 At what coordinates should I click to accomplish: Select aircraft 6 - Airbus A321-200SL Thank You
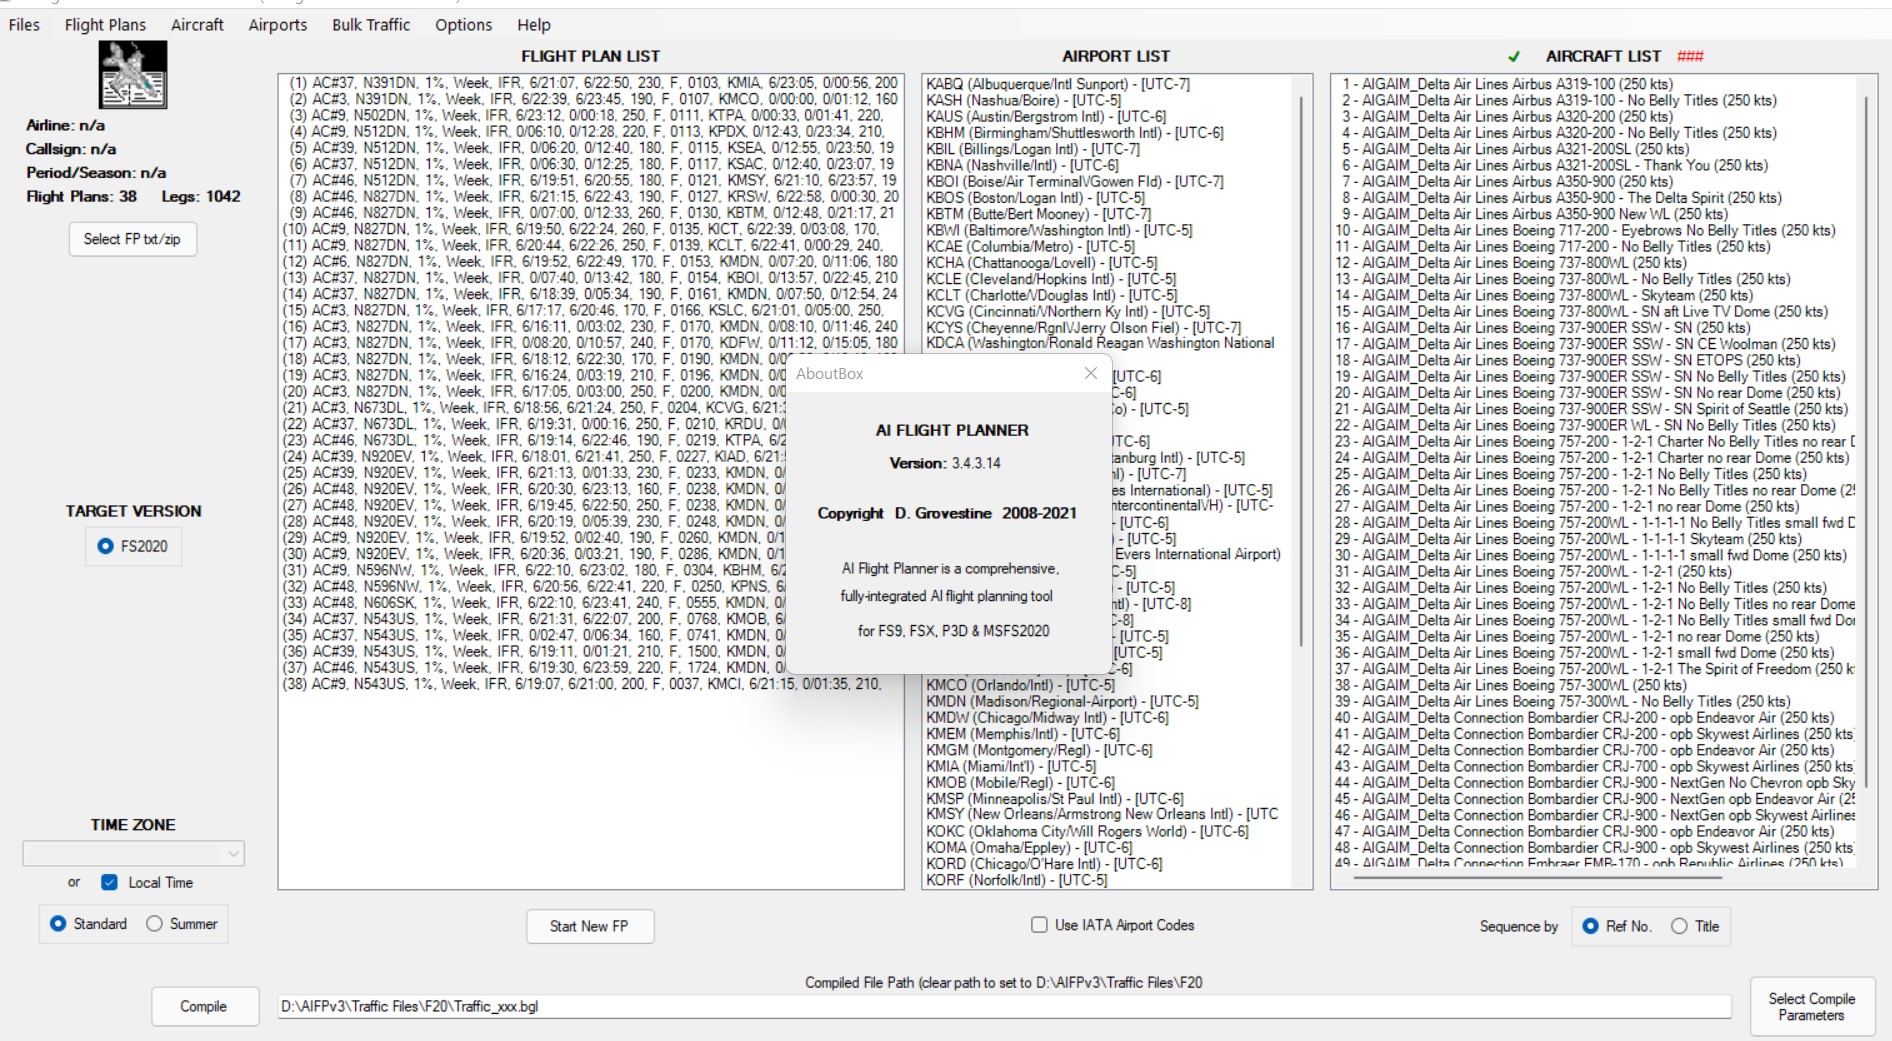(1554, 165)
